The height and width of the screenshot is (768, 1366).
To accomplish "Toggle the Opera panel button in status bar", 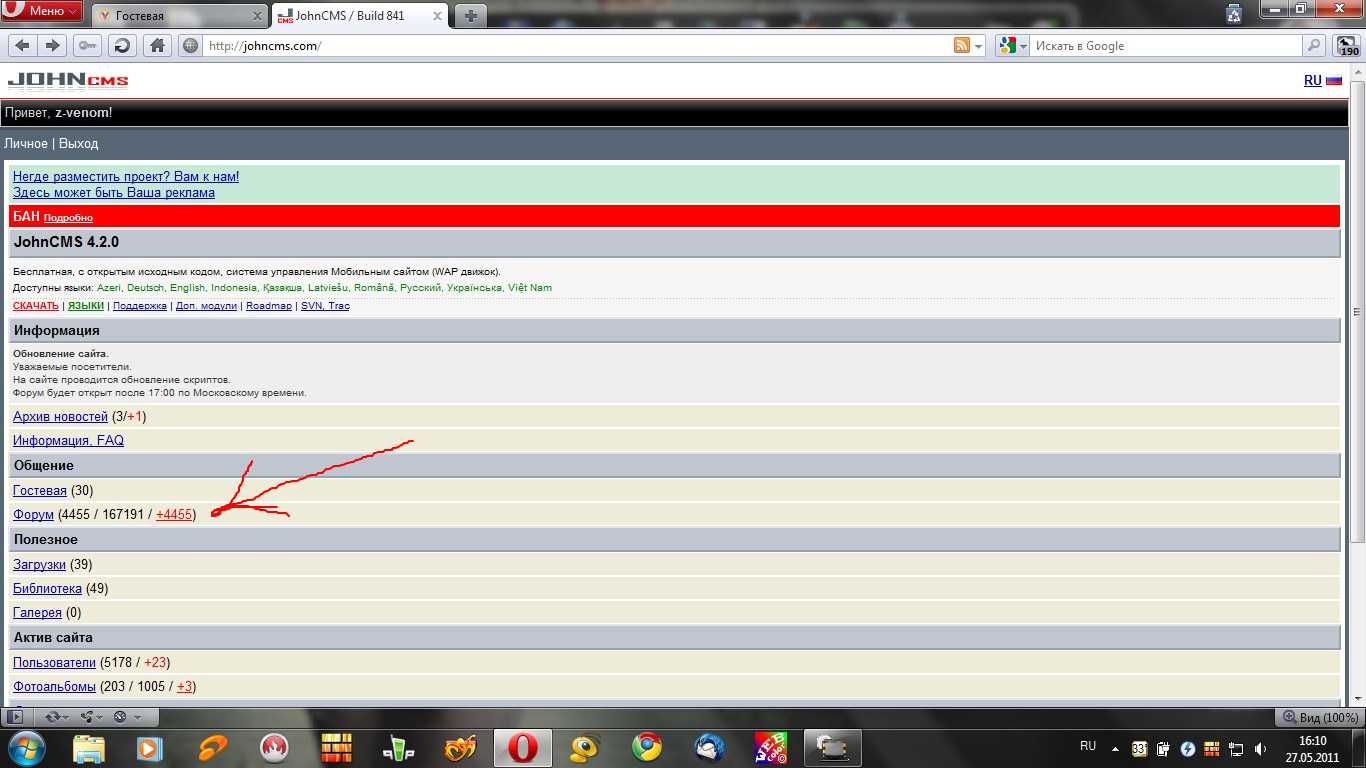I will tap(15, 716).
